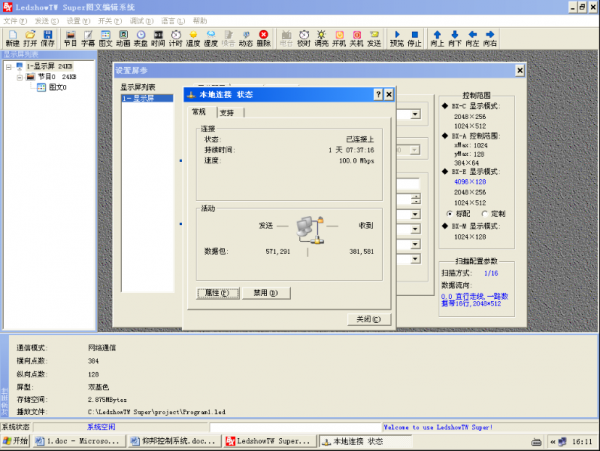Open the 调试 menu

pos(142,21)
